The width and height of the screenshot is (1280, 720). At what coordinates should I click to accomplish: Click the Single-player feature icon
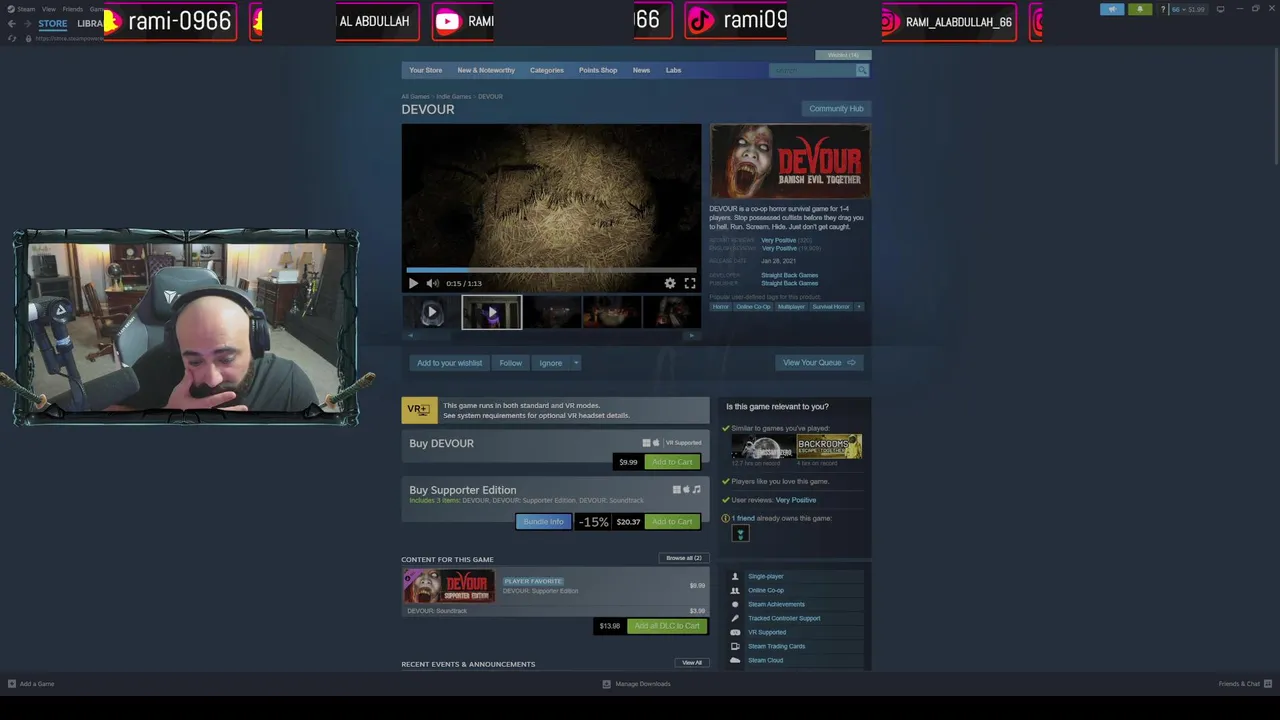point(735,576)
